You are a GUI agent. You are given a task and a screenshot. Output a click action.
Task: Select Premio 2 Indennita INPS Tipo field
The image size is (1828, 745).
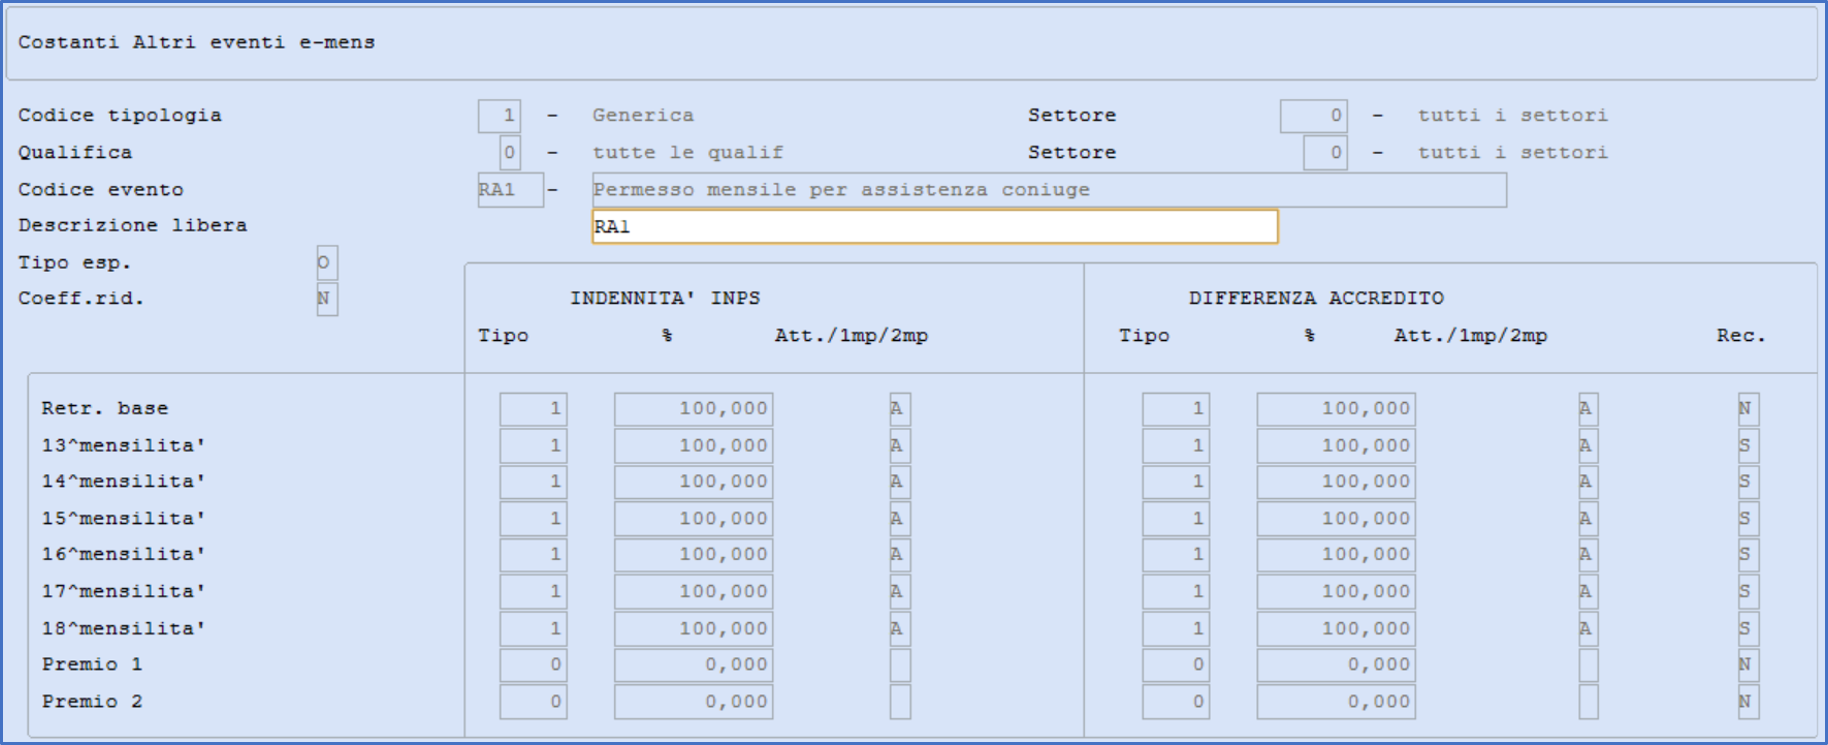coord(534,702)
